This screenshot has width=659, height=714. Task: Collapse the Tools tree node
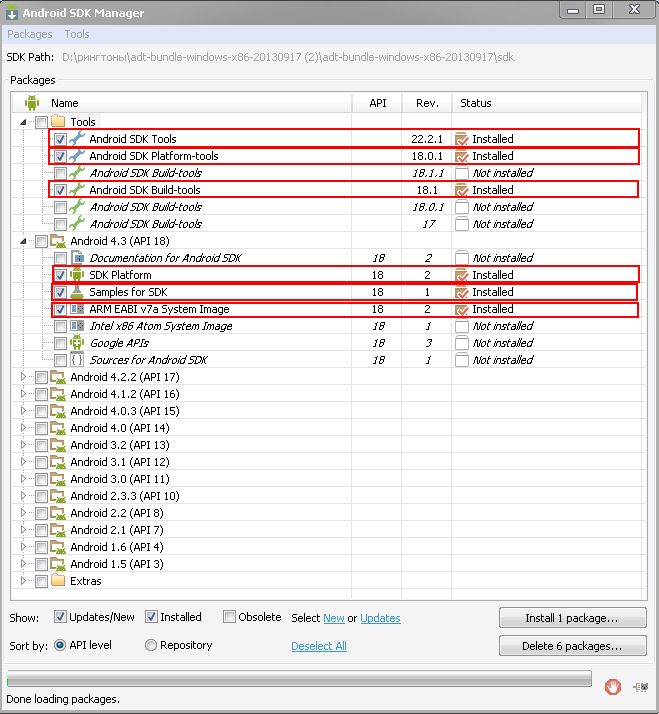23,122
